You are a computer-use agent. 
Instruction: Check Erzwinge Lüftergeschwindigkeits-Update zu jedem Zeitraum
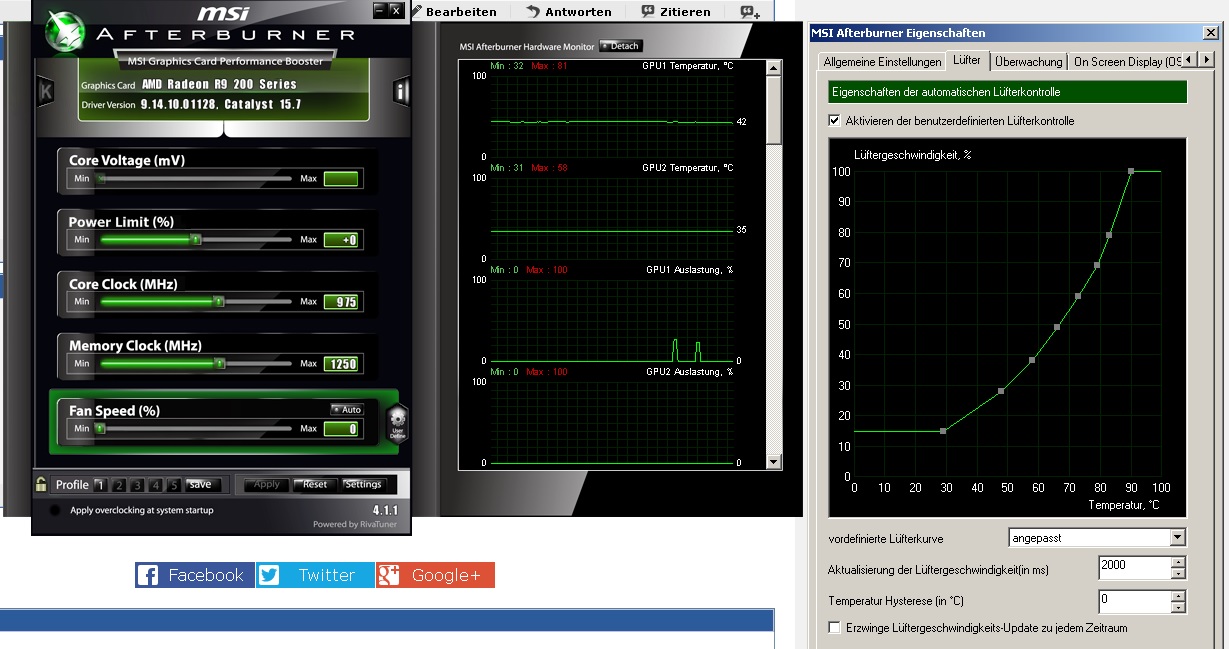(834, 628)
